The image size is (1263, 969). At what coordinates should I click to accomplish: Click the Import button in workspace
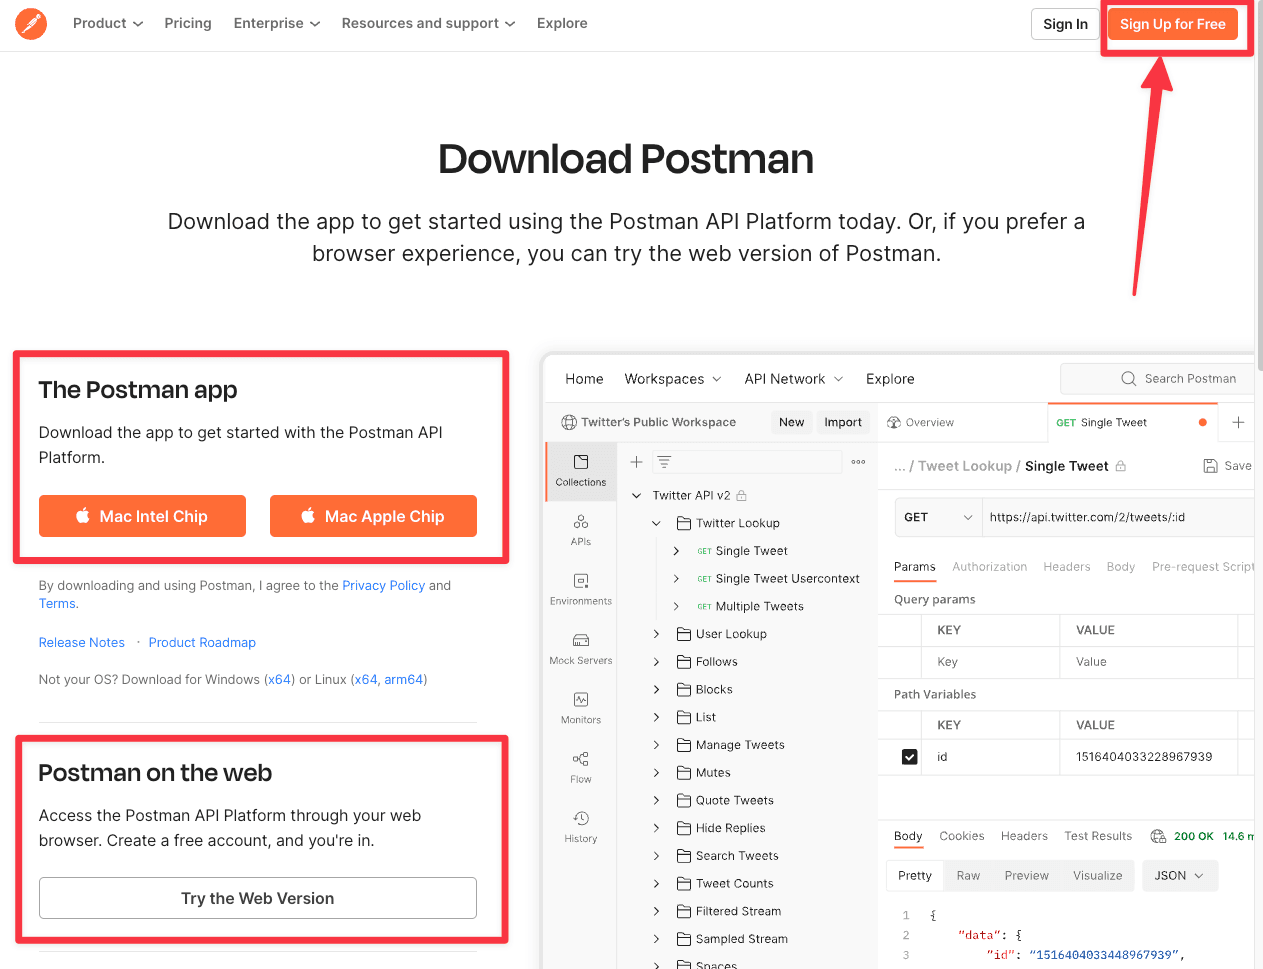pyautogui.click(x=843, y=422)
